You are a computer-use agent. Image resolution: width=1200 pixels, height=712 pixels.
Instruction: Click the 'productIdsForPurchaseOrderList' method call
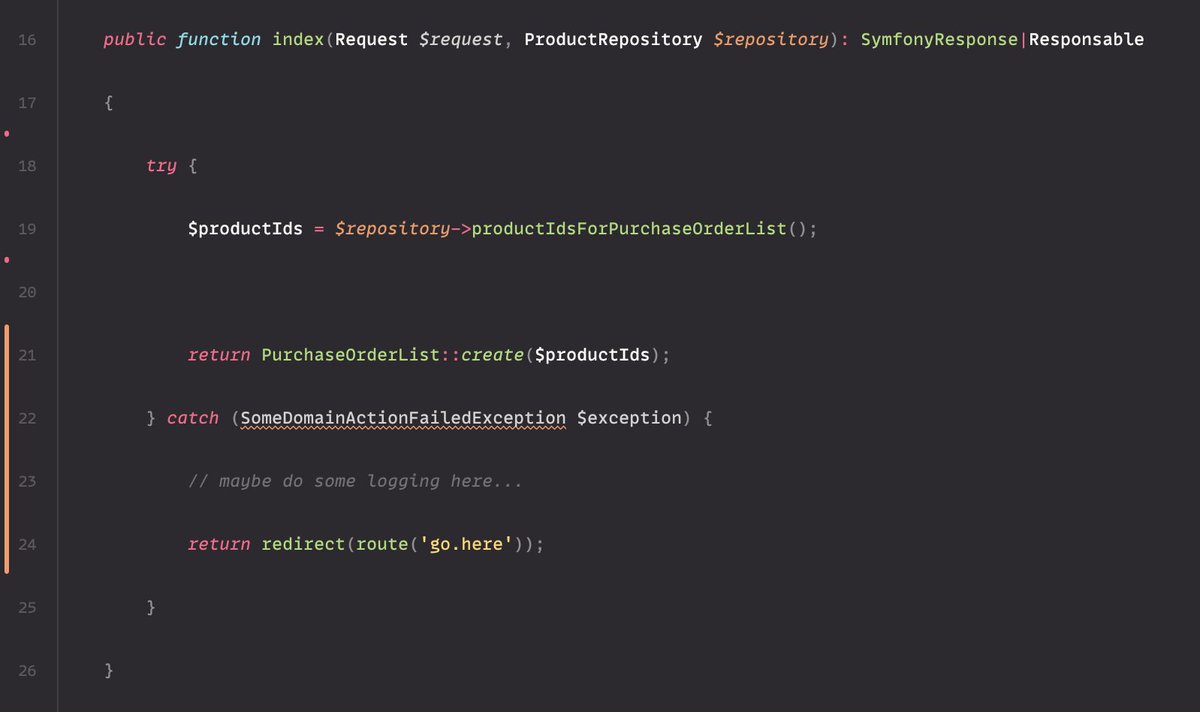coord(629,229)
